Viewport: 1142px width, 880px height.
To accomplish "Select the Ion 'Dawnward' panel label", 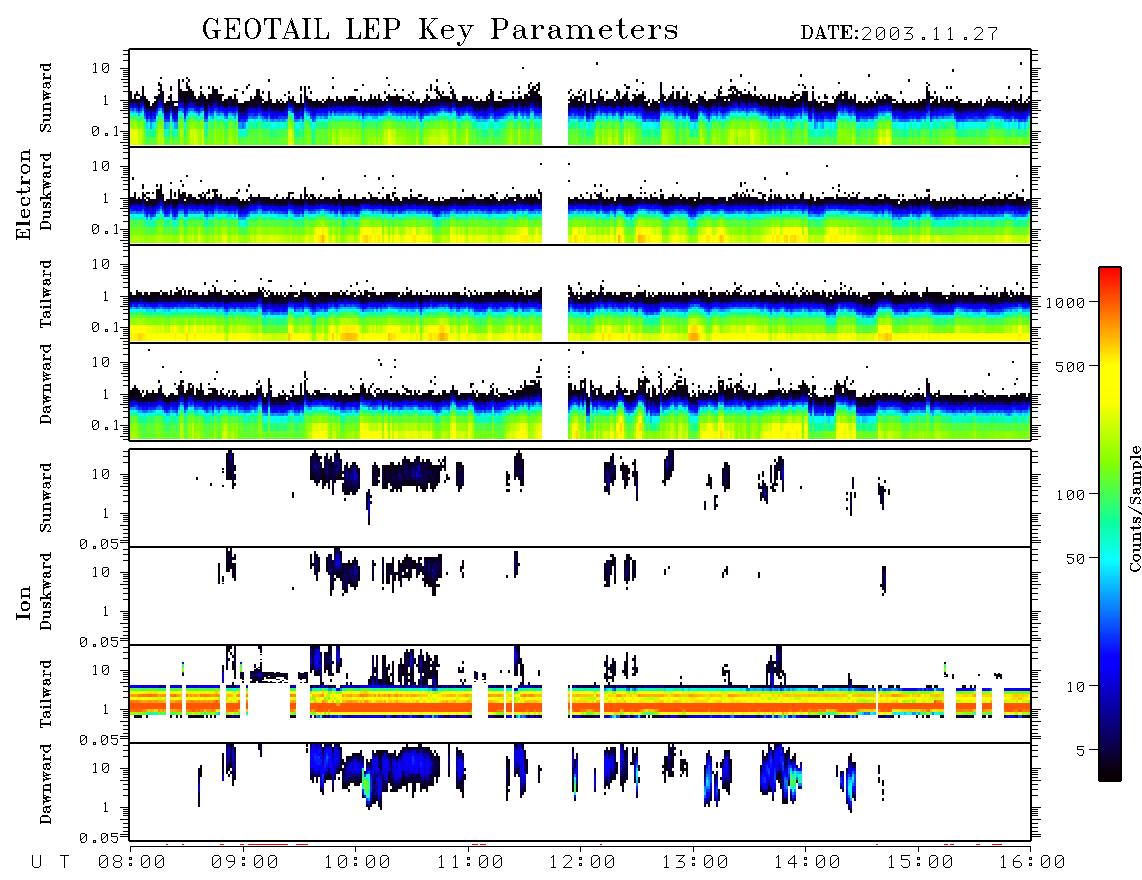I will (46, 784).
